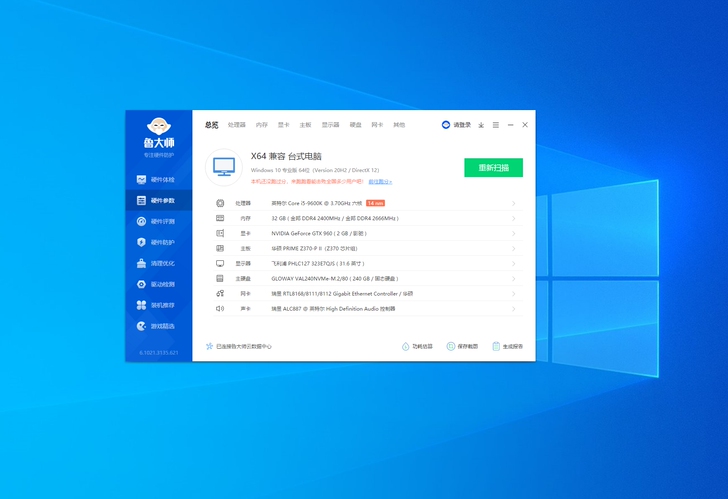Click the NVIDIA GeForce GTX 960 text
This screenshot has height=499, width=728.
(319, 233)
